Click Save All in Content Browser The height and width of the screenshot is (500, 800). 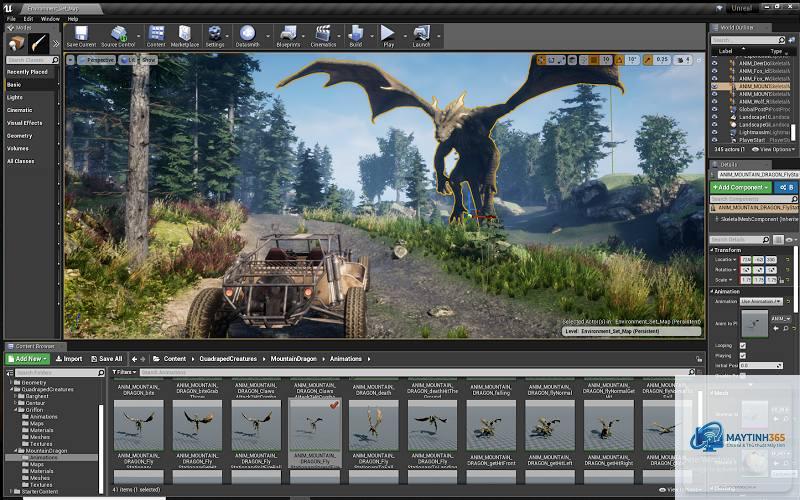tap(107, 359)
